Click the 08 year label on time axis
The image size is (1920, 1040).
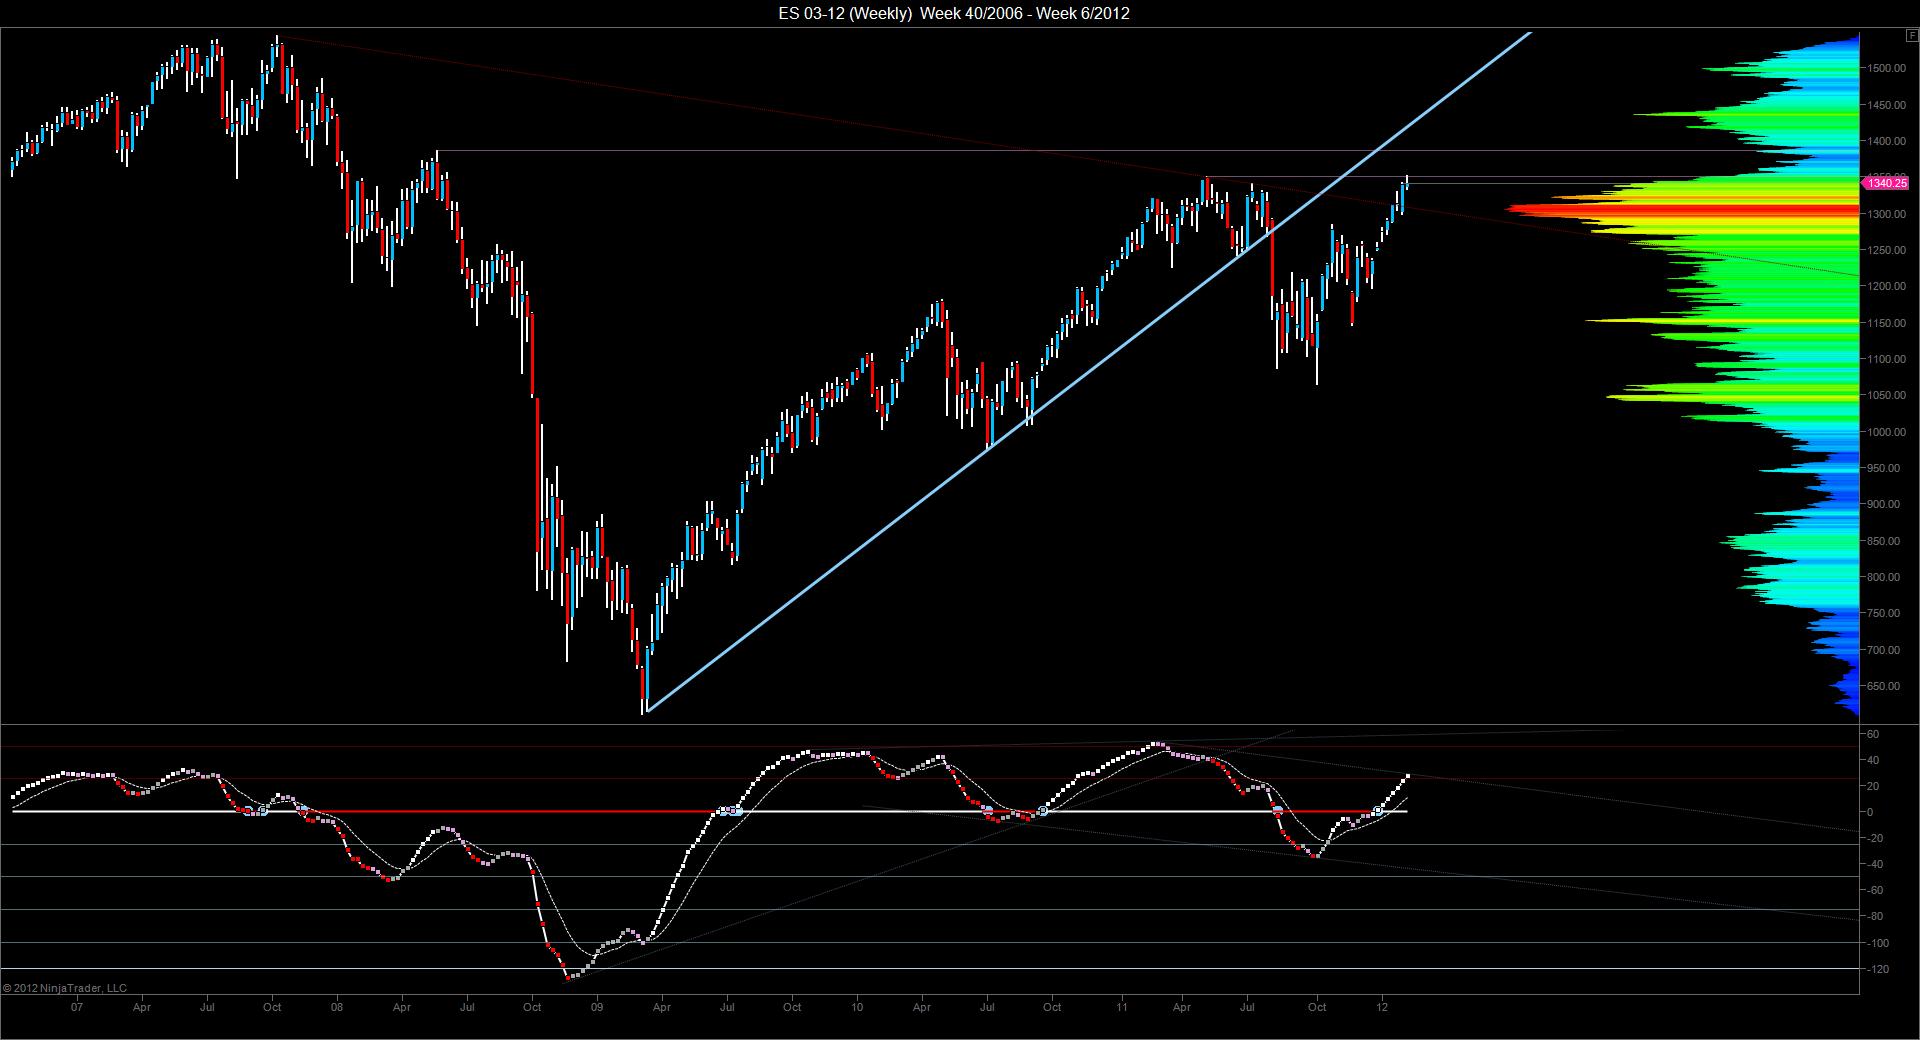(337, 1007)
